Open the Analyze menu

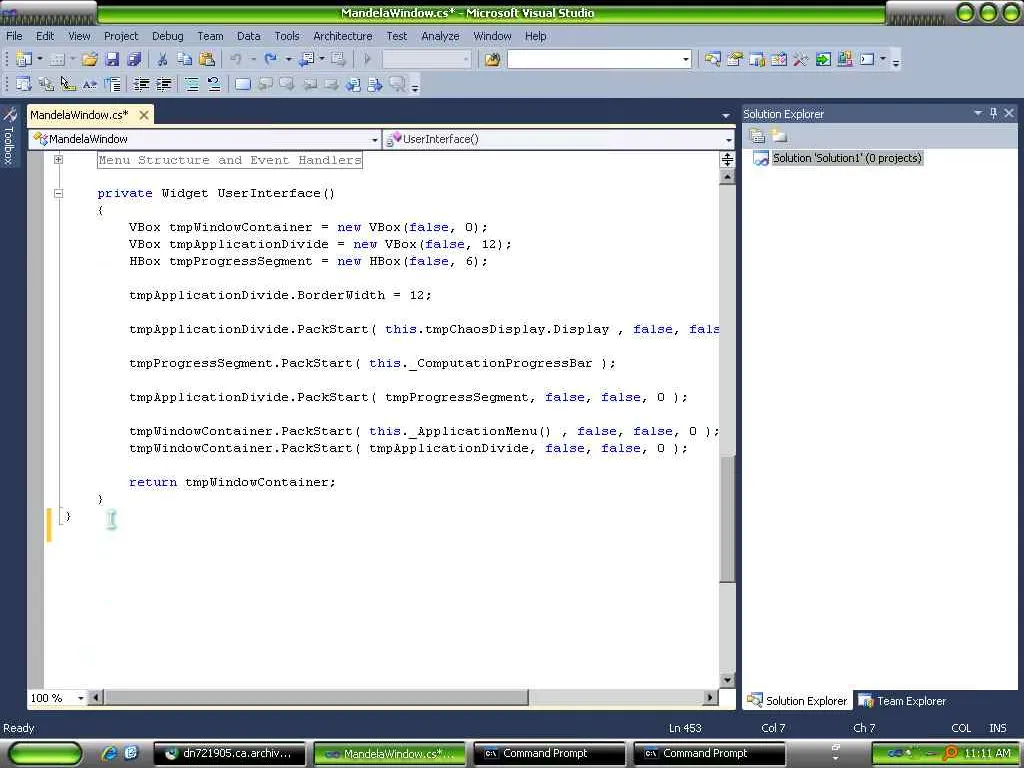click(440, 36)
